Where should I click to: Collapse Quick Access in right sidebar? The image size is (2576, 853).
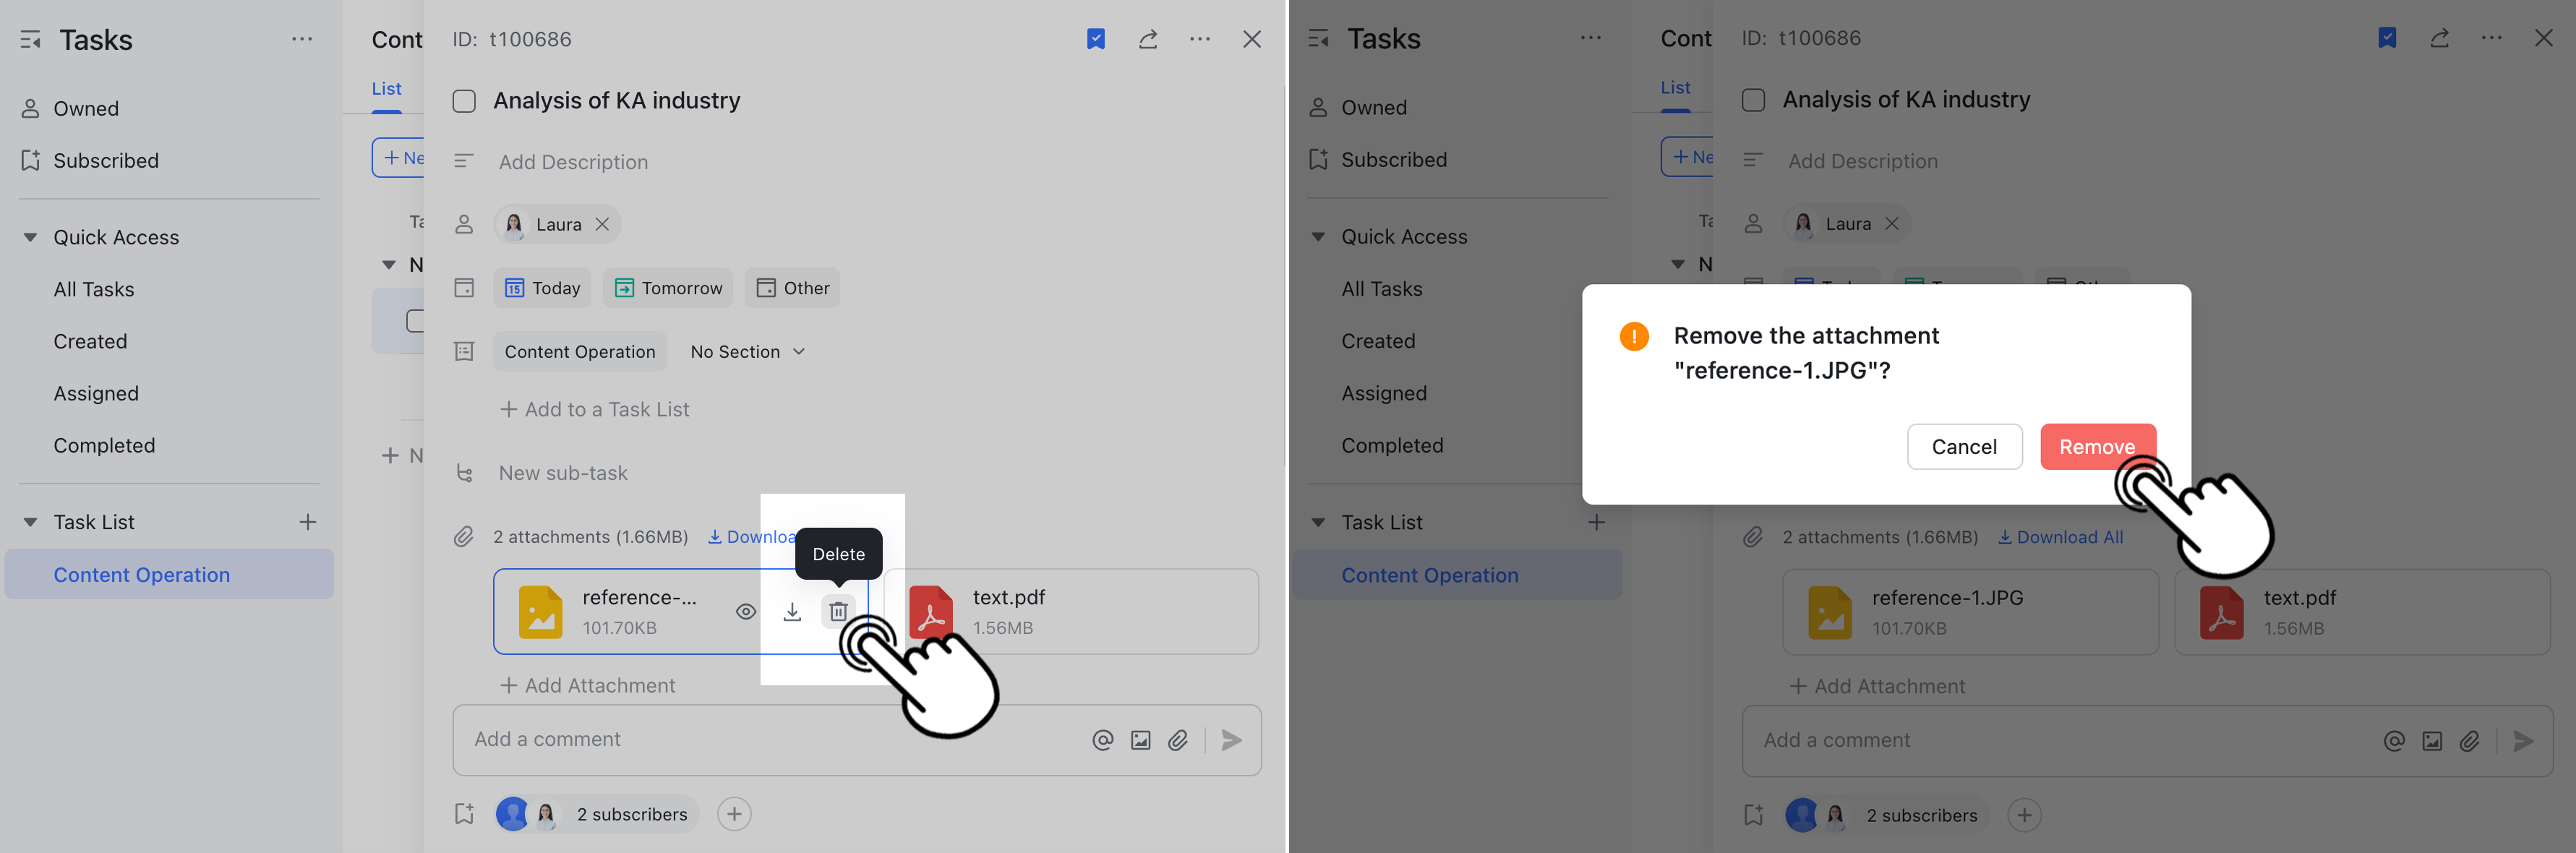click(x=1318, y=237)
